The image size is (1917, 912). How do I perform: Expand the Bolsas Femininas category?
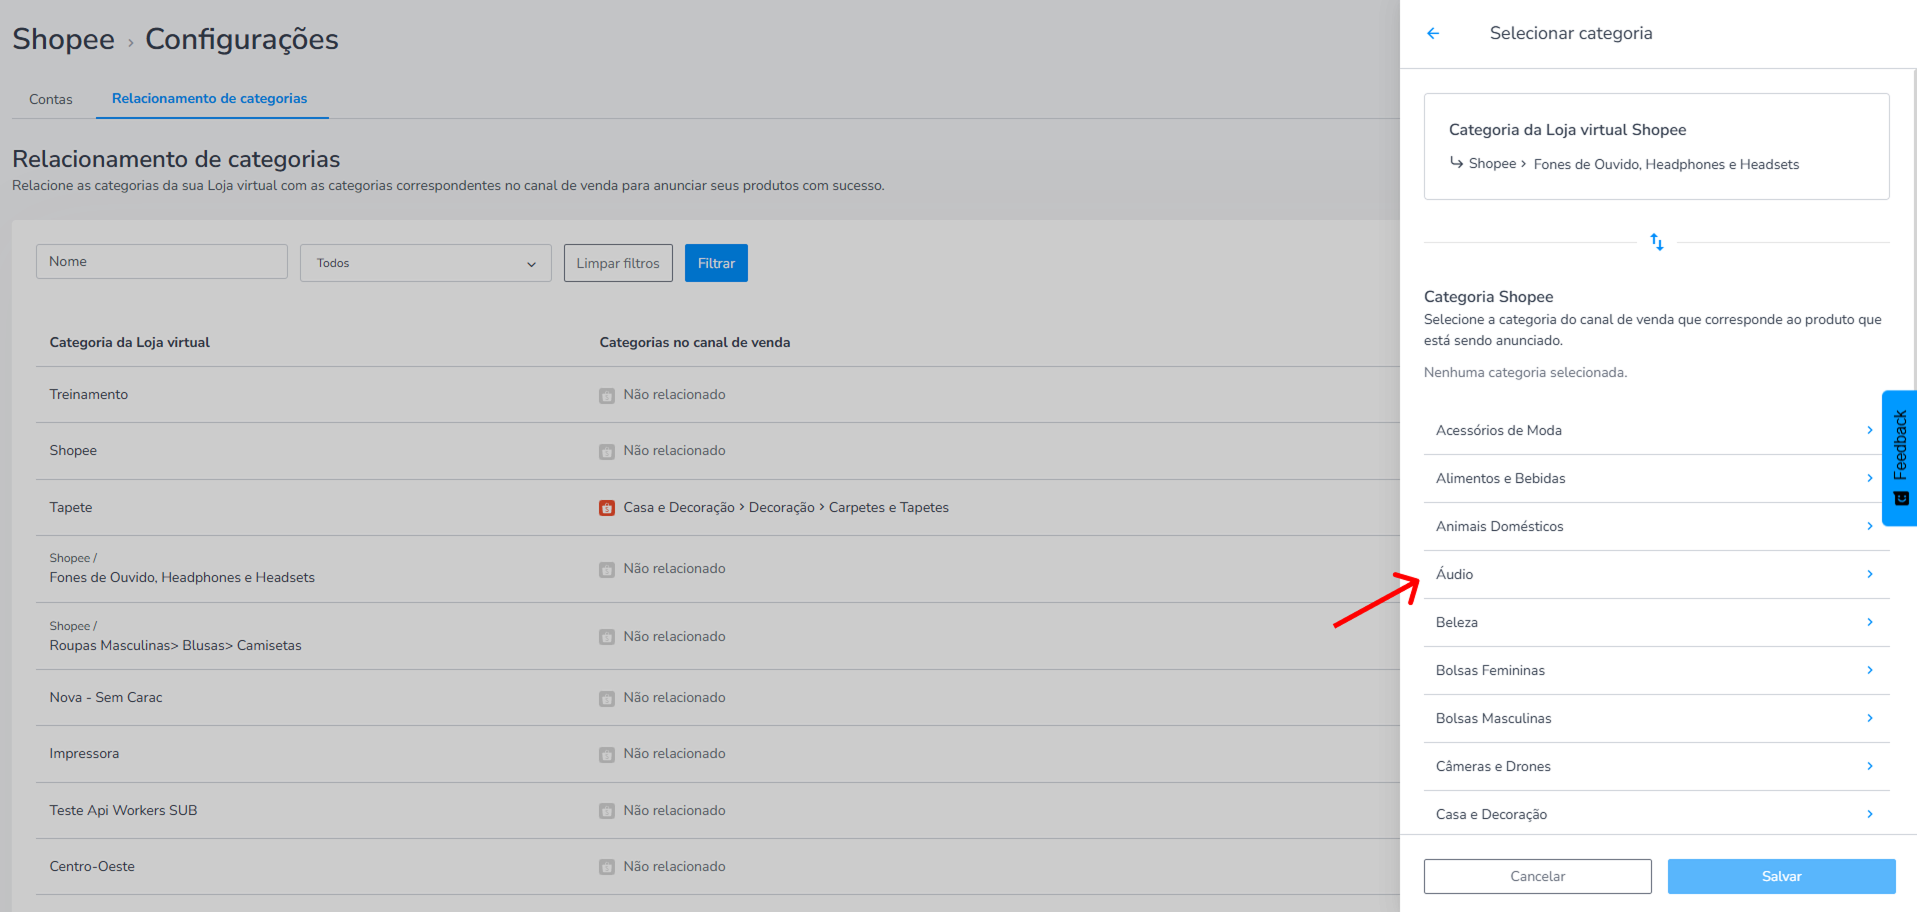1656,670
